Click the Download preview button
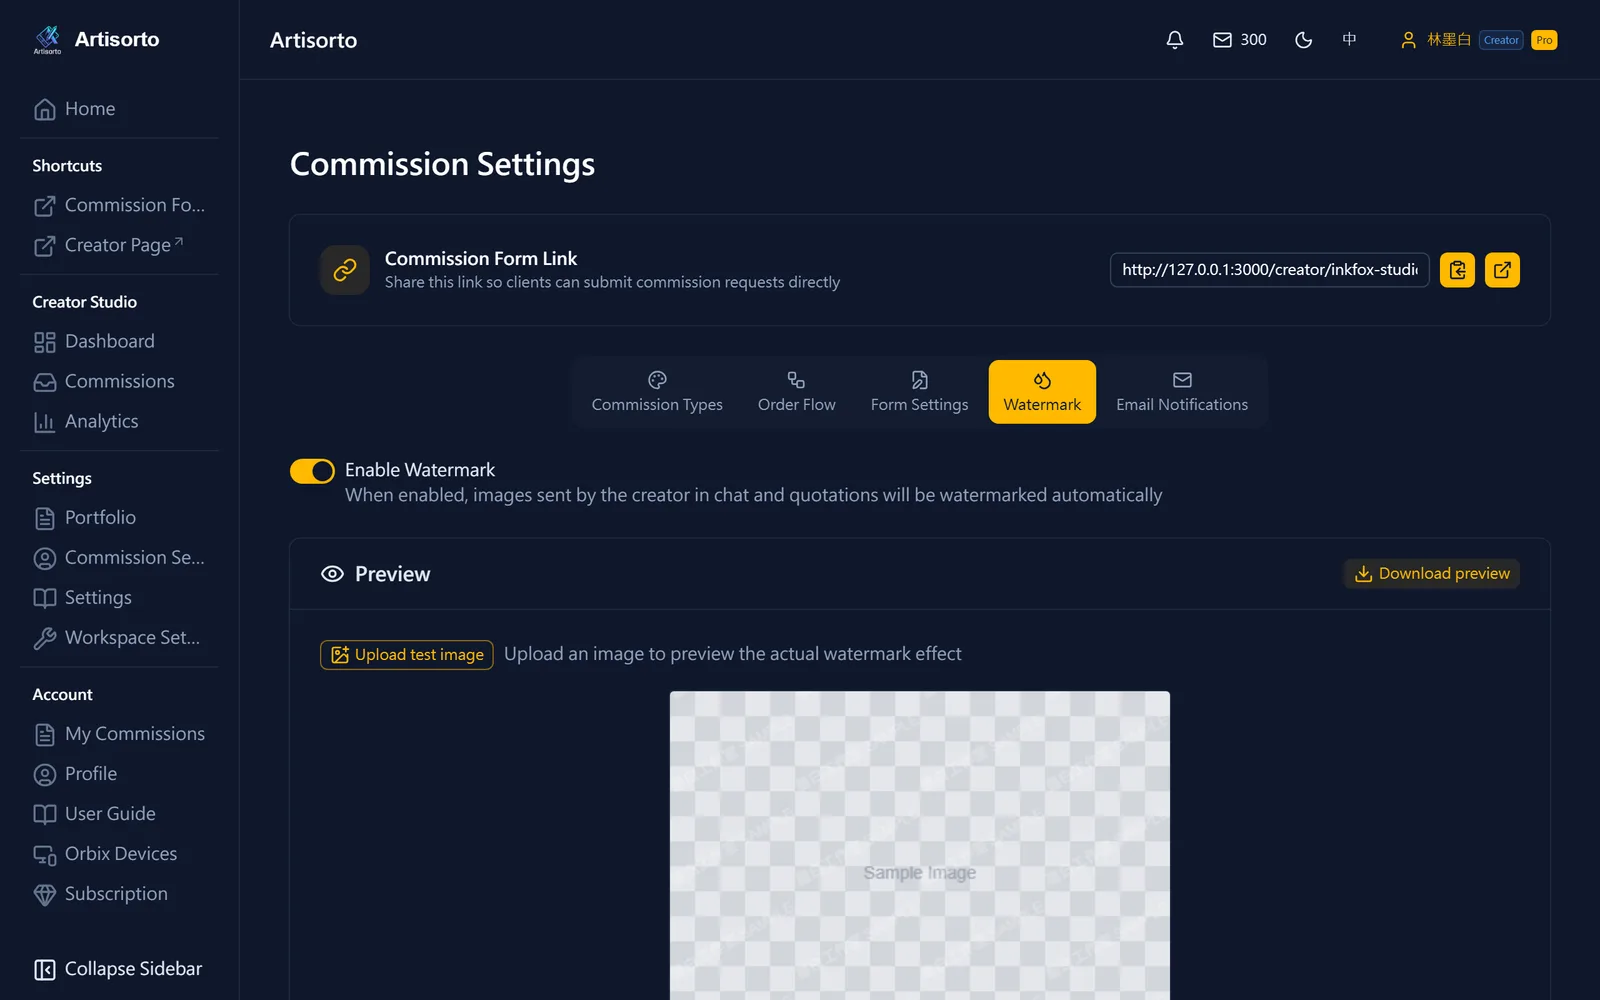 pos(1432,574)
